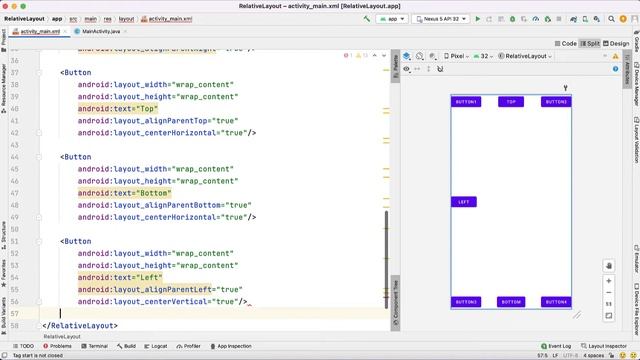640x360 pixels.
Task: Select the LEFT button in layout preview
Action: click(464, 202)
